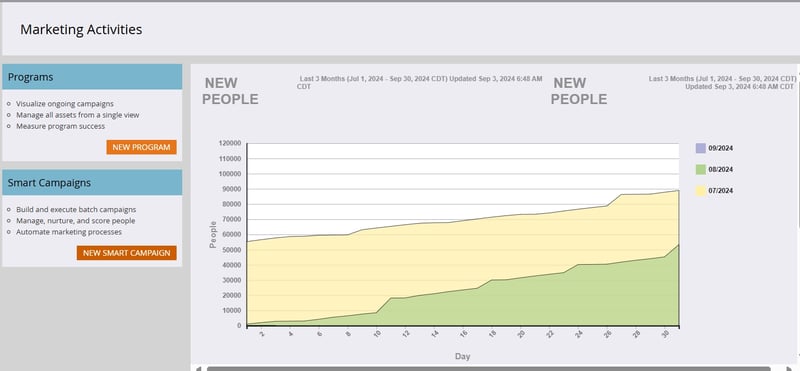Click the 07/2024 legend color swatch

tap(701, 191)
